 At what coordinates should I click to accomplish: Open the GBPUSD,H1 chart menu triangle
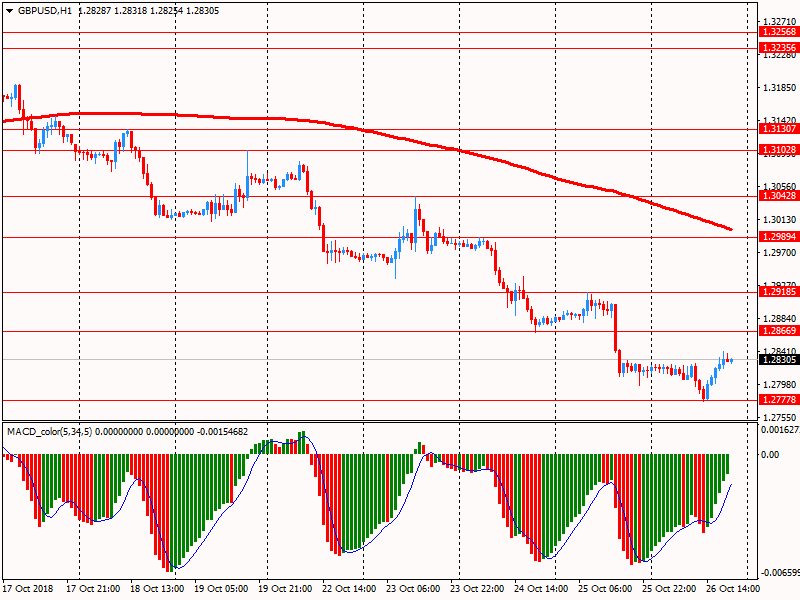9,11
